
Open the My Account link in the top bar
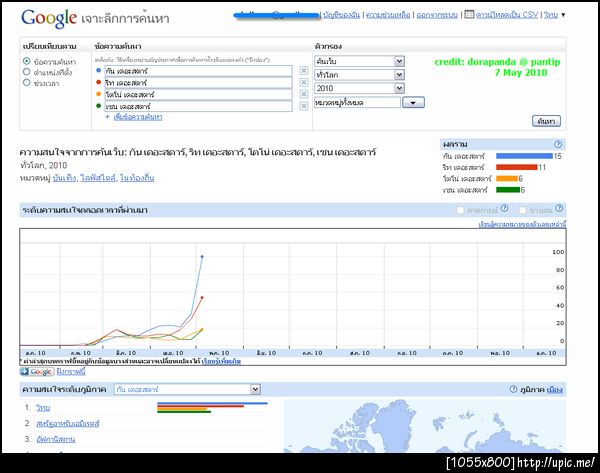pos(341,15)
